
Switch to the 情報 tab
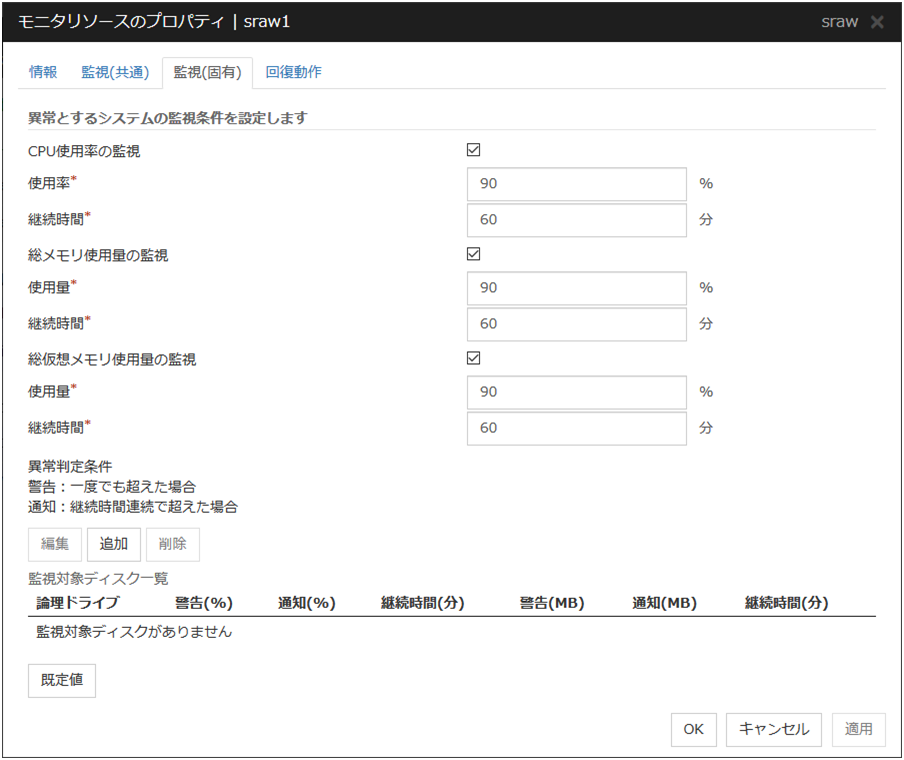point(42,72)
